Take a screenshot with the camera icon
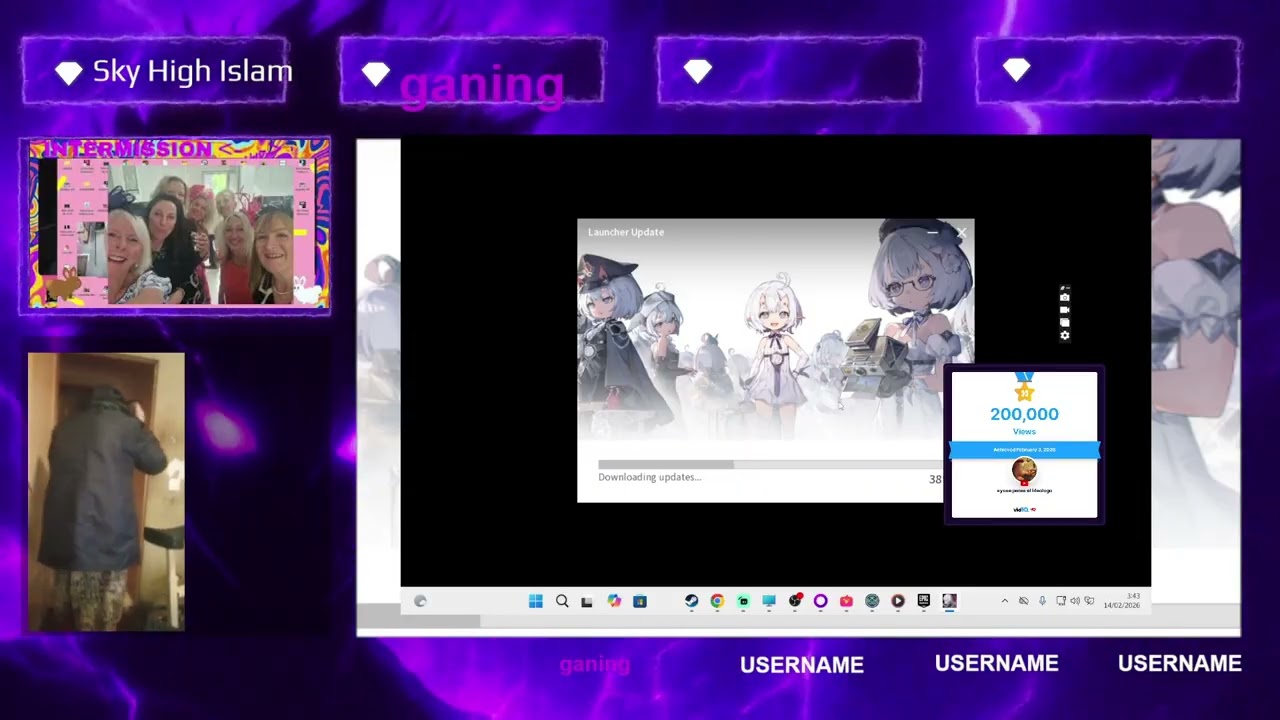Screen dimensions: 1280x720 pos(1065,298)
